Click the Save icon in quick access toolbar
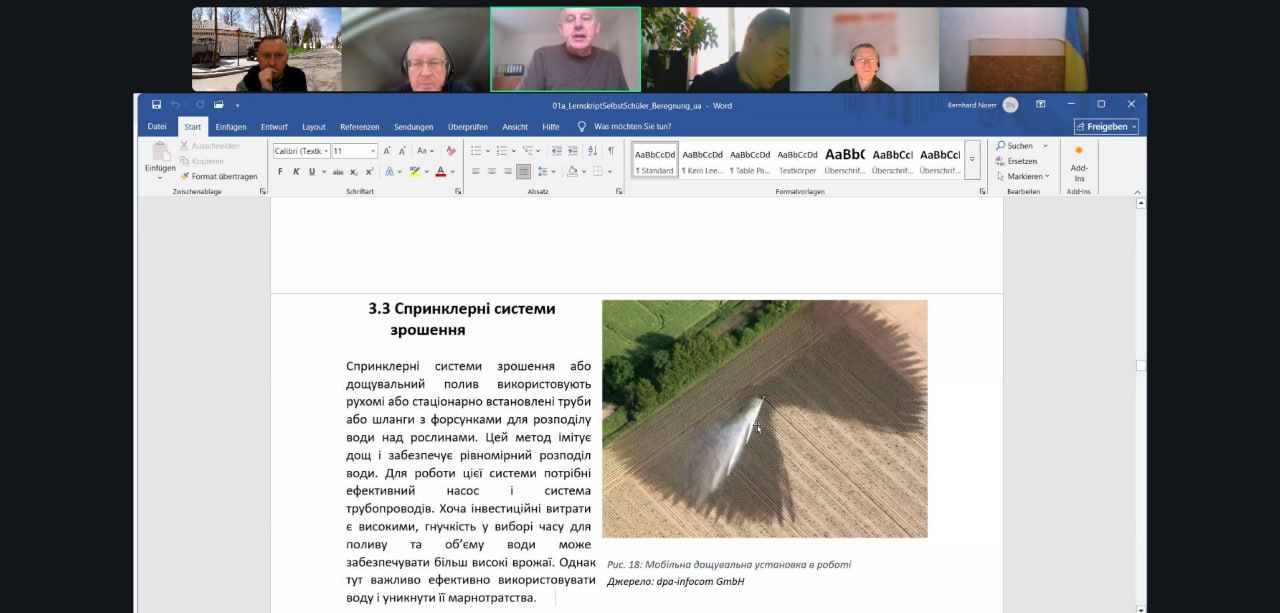Image resolution: width=1280 pixels, height=613 pixels. [x=157, y=105]
